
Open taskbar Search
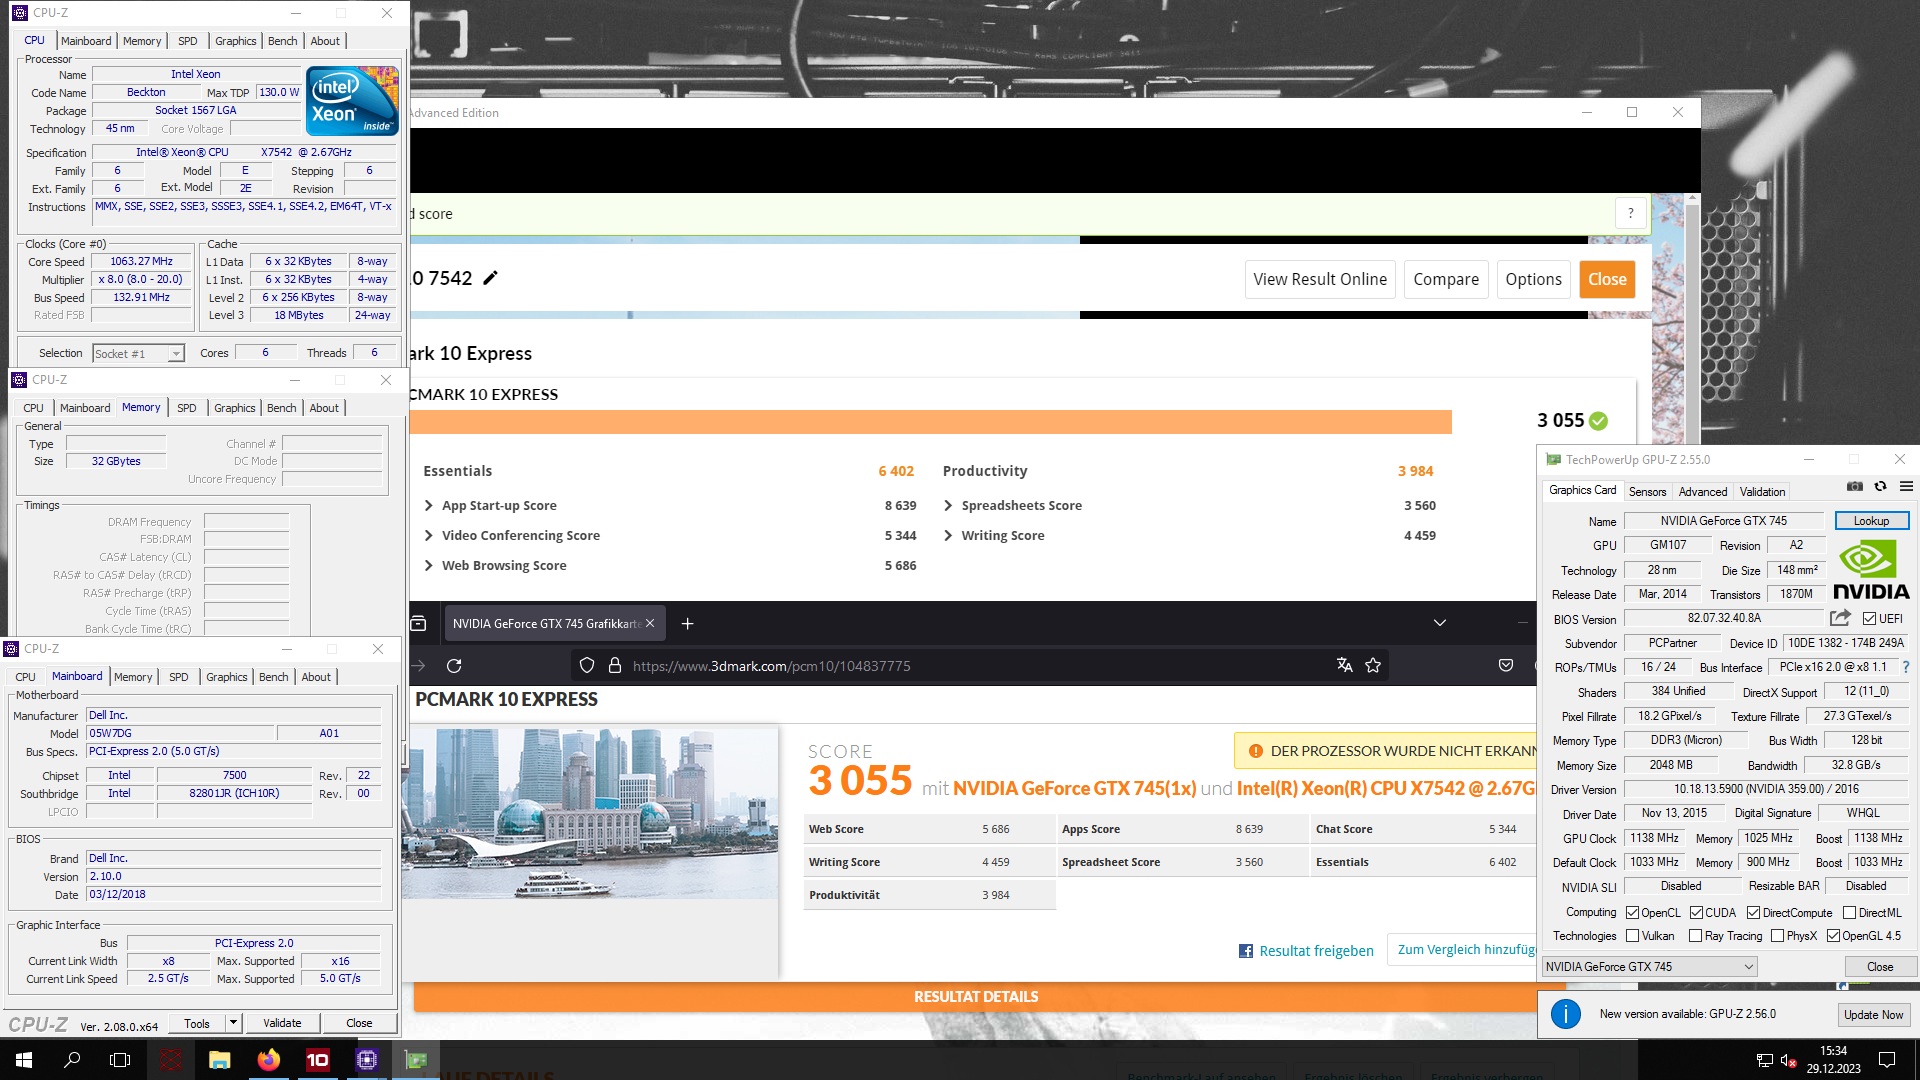72,1060
